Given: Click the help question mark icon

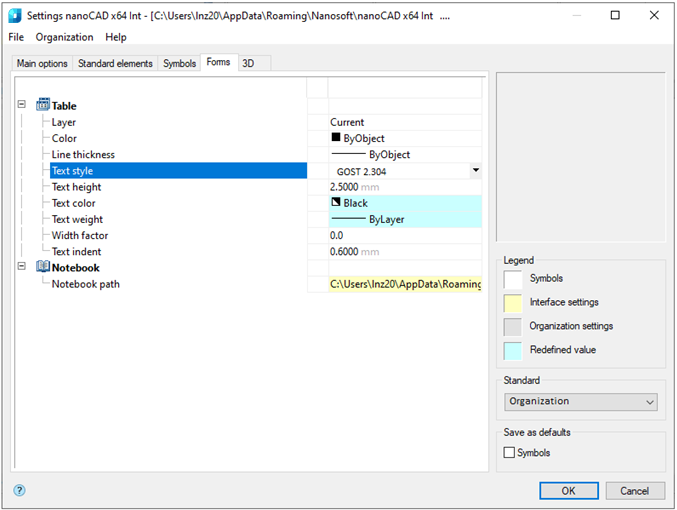Looking at the screenshot, I should coord(19,490).
